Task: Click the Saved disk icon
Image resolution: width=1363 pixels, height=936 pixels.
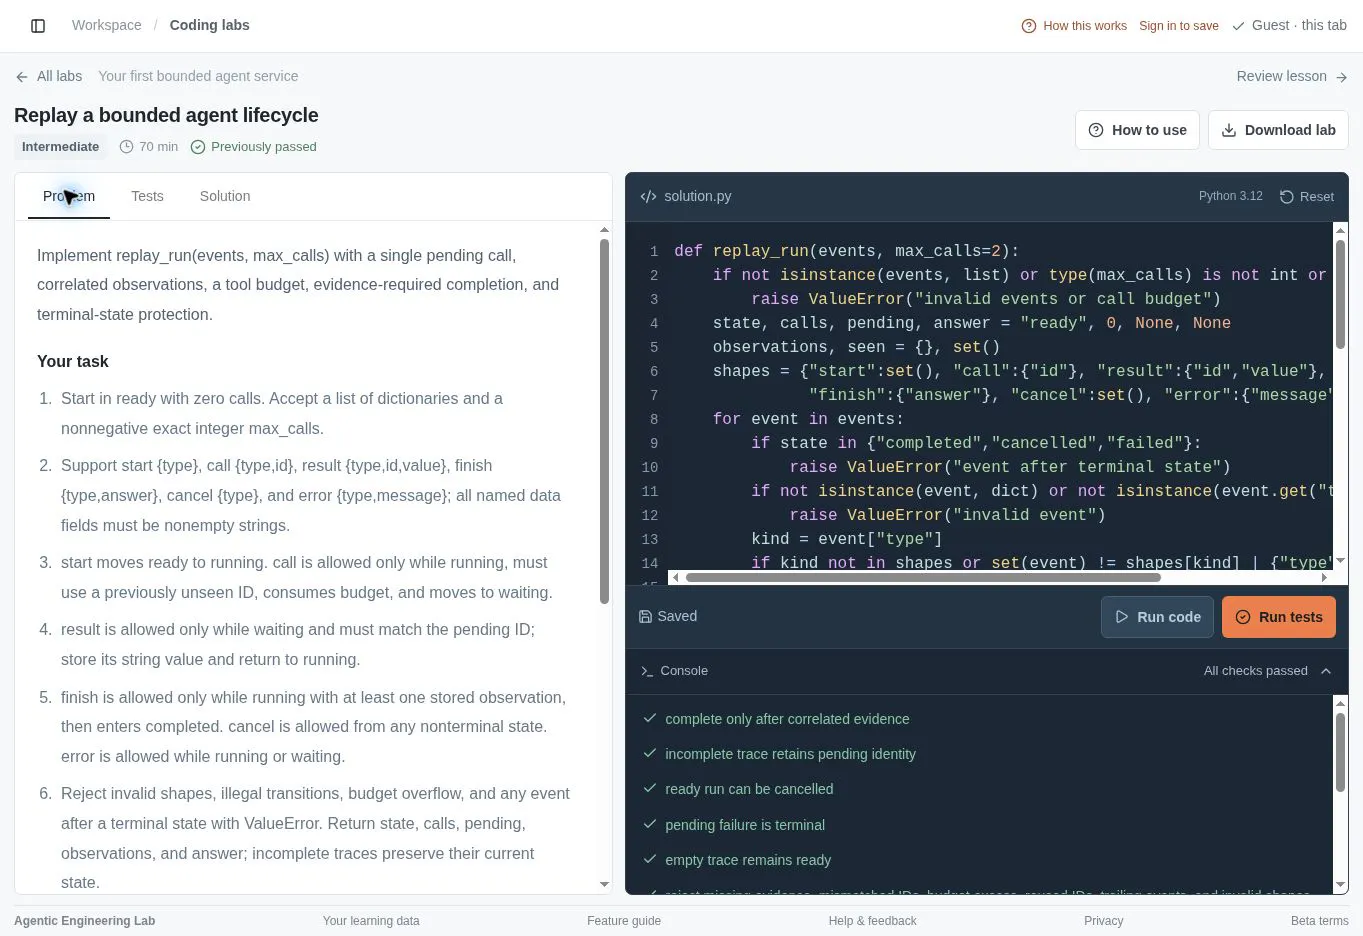Action: point(645,617)
